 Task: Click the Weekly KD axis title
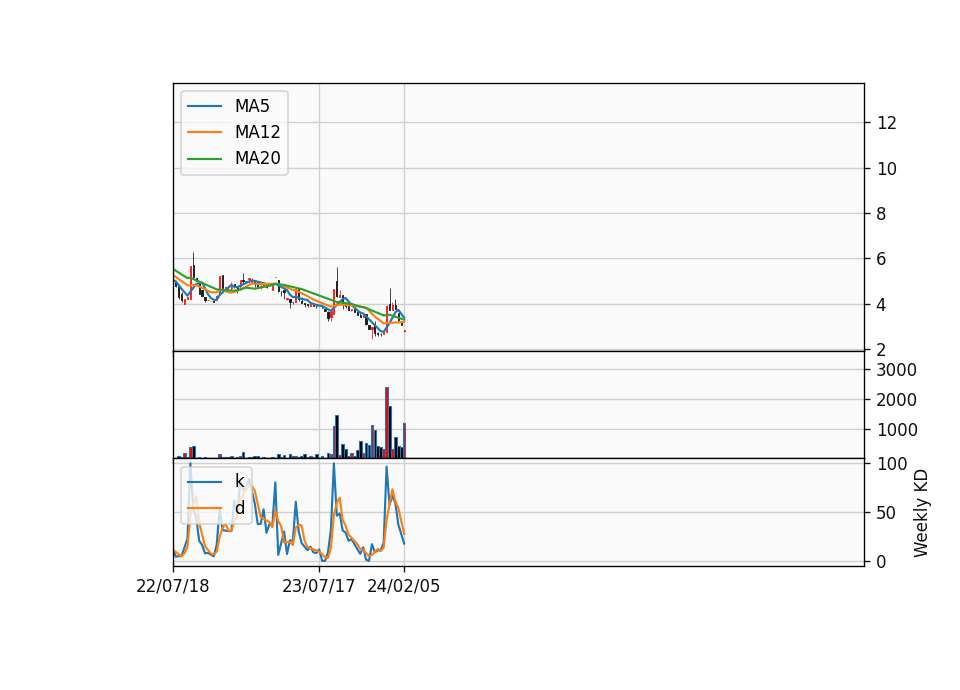pos(921,513)
